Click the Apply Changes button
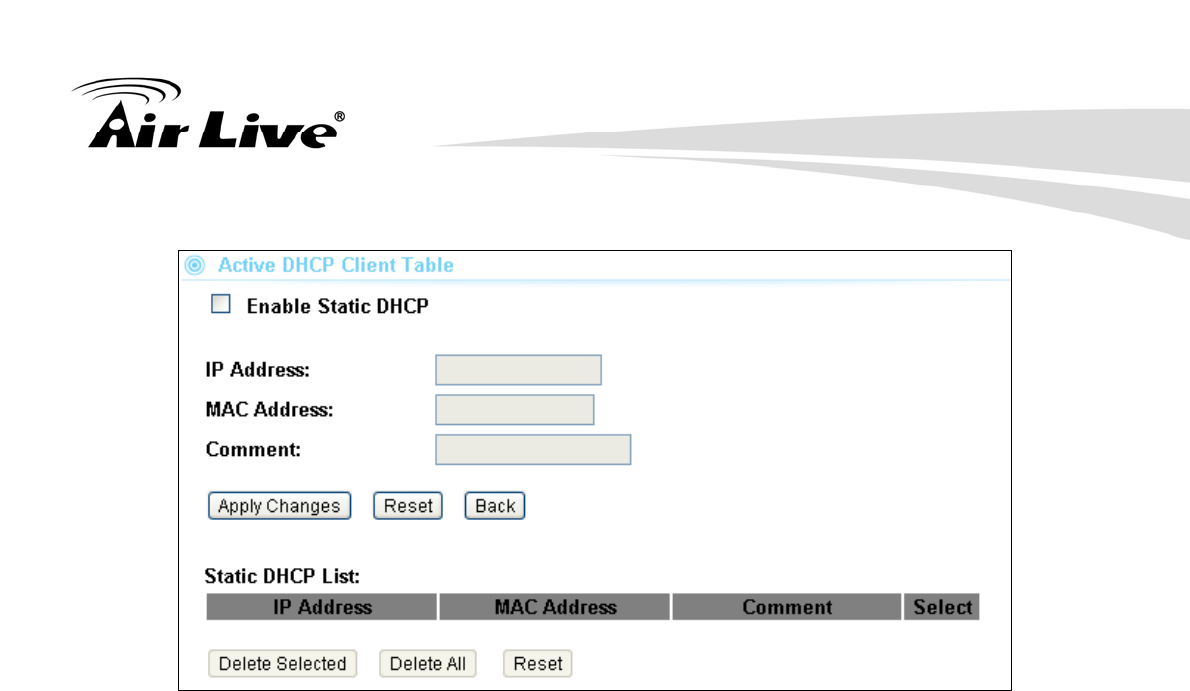 point(279,506)
